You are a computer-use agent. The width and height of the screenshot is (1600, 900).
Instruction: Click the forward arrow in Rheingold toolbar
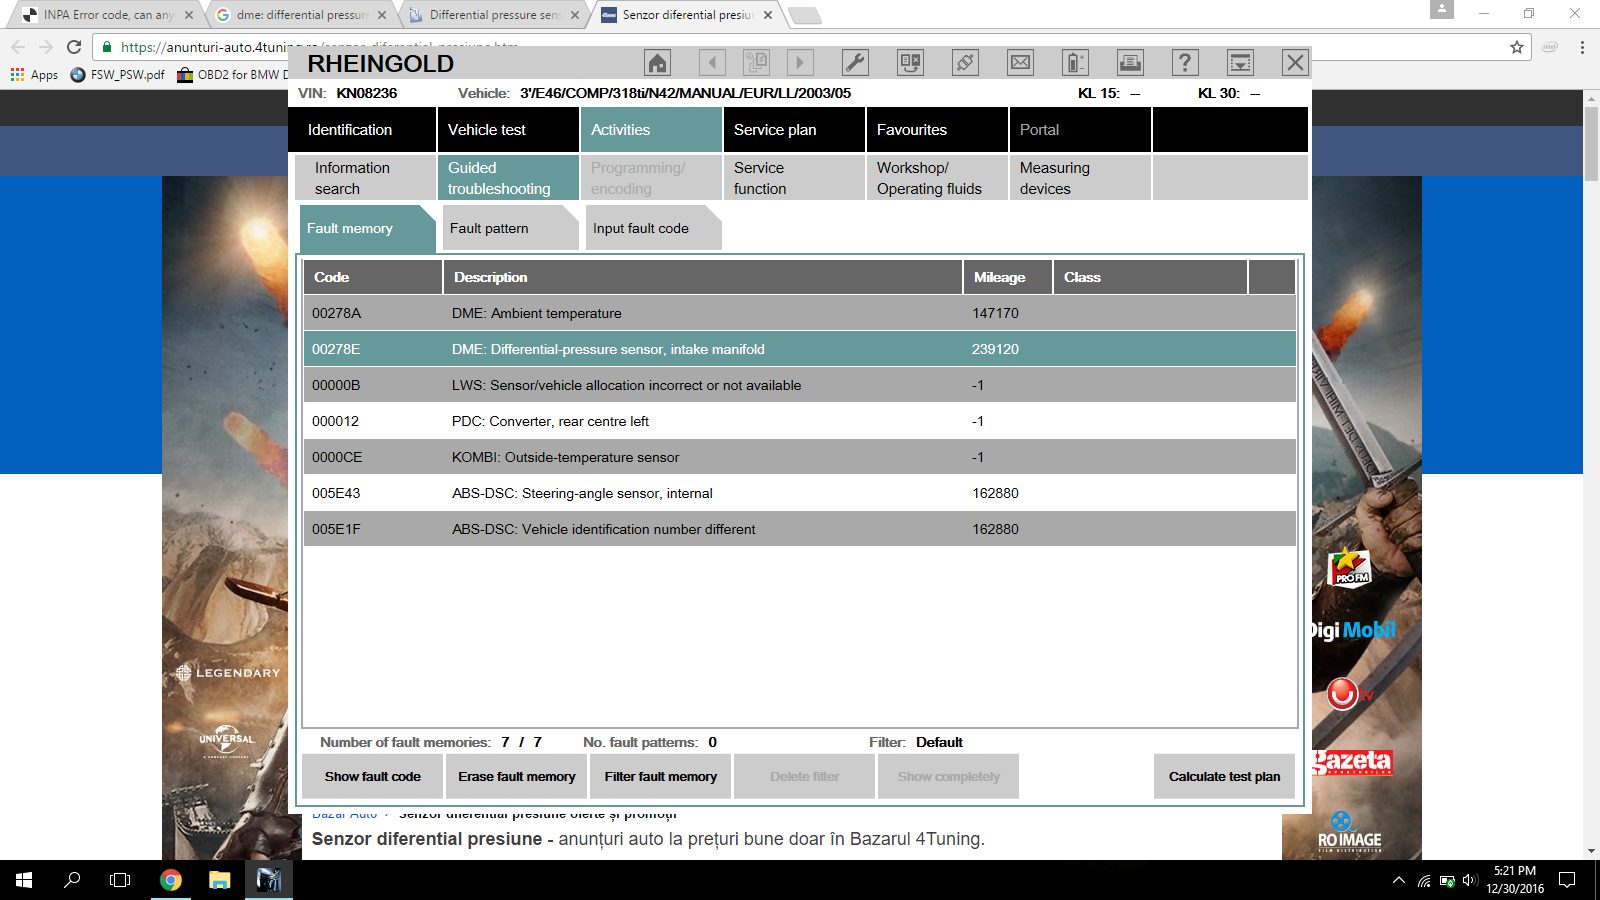[x=799, y=63]
